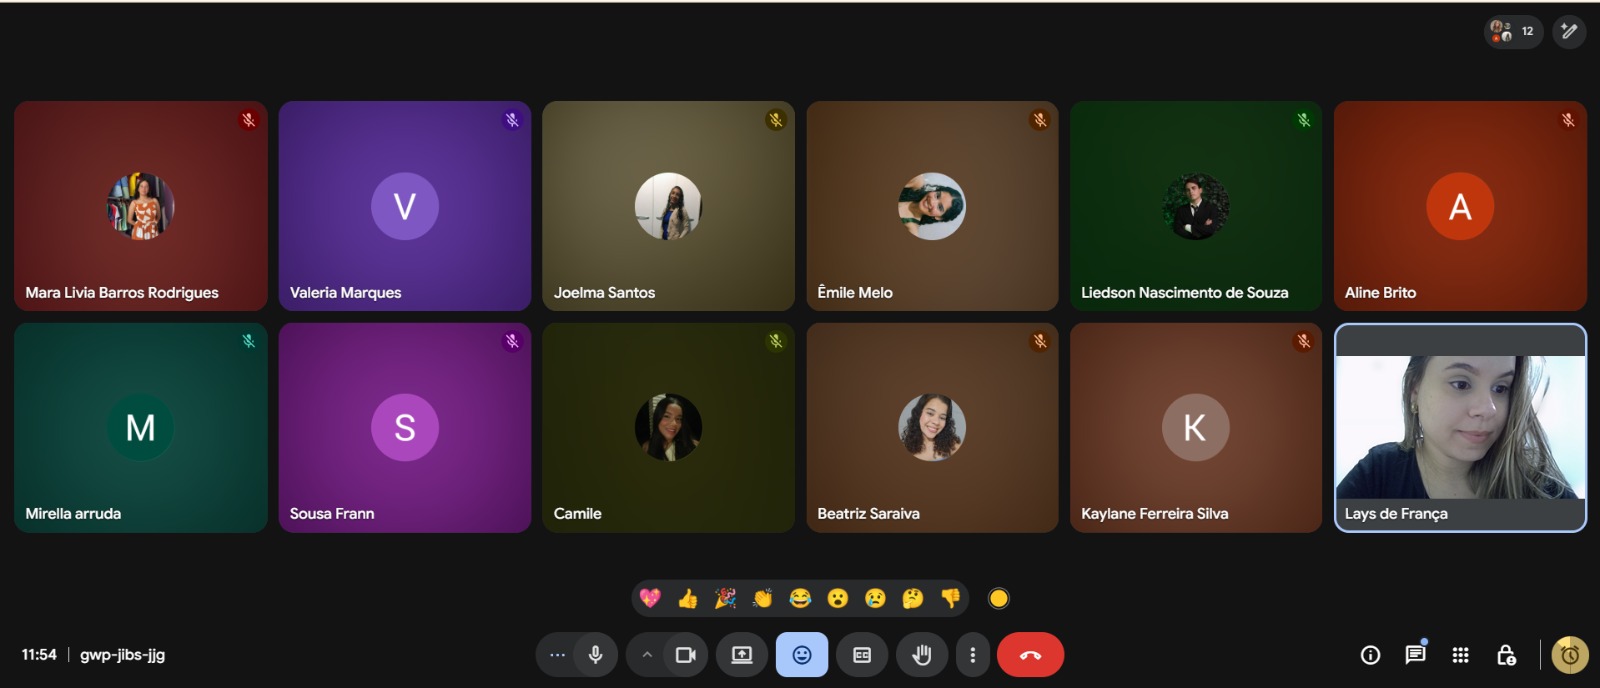This screenshot has height=688, width=1600.
Task: Click muted mic icon on Aline Brito tile
Action: point(1568,120)
